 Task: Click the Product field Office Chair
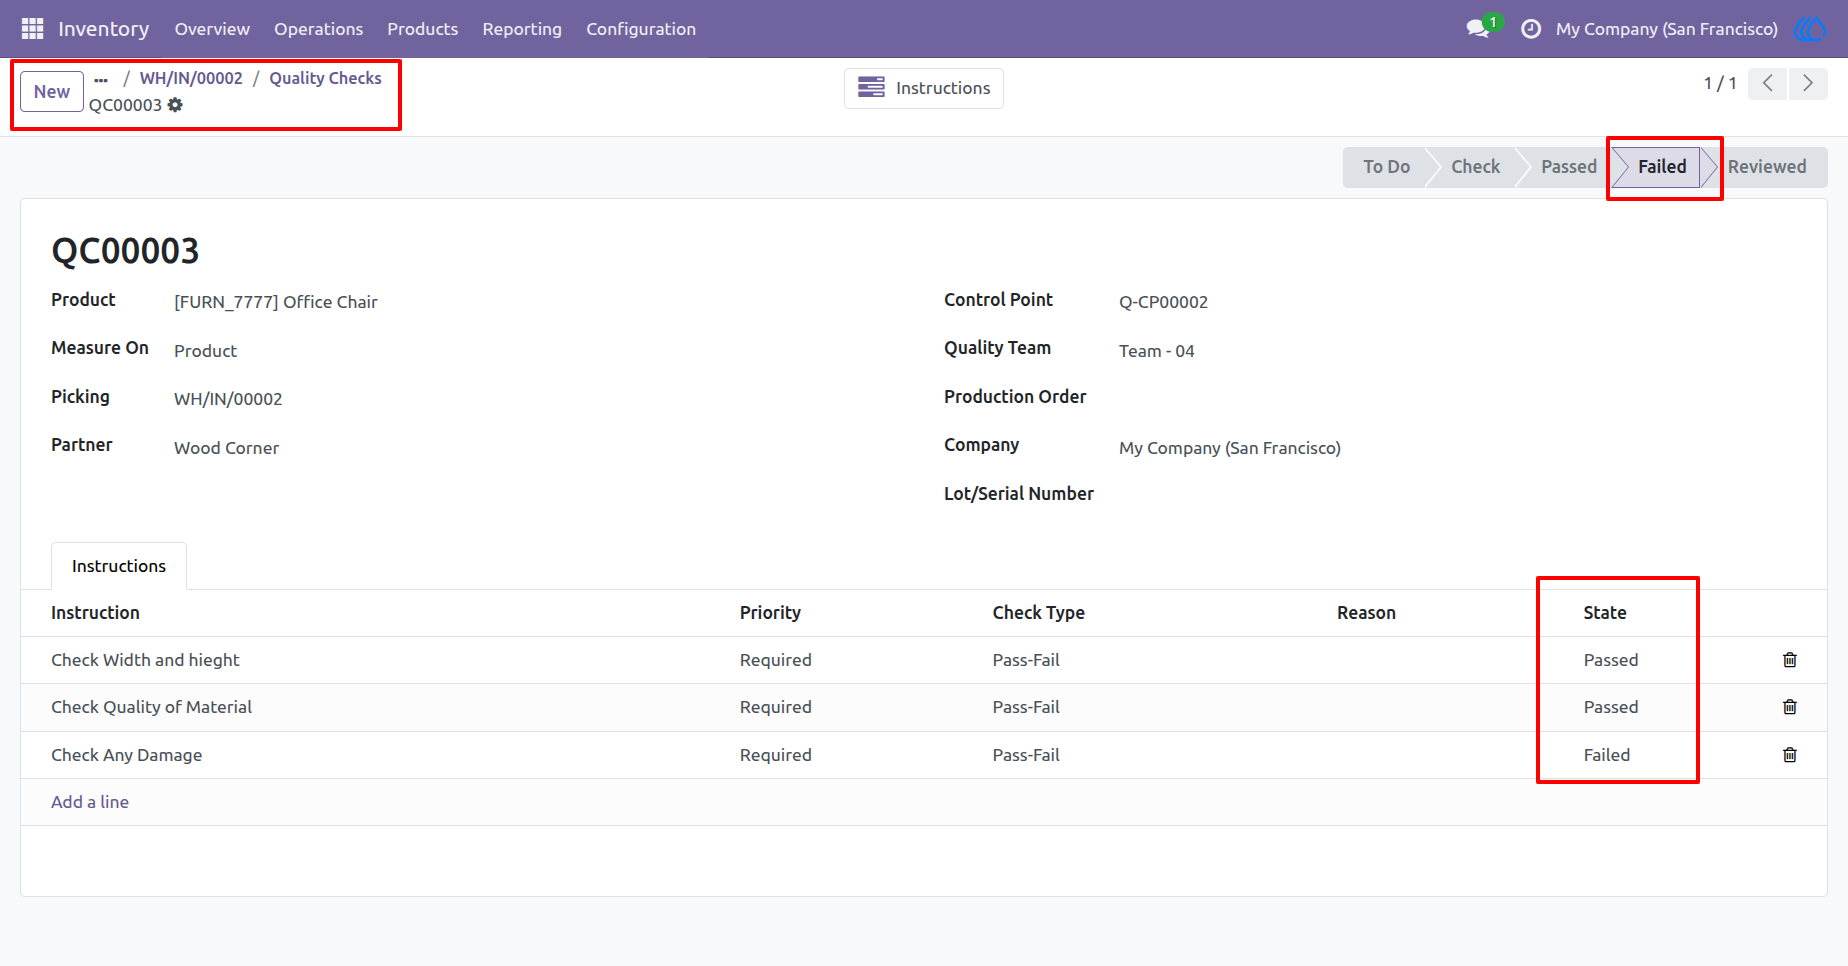click(x=276, y=302)
